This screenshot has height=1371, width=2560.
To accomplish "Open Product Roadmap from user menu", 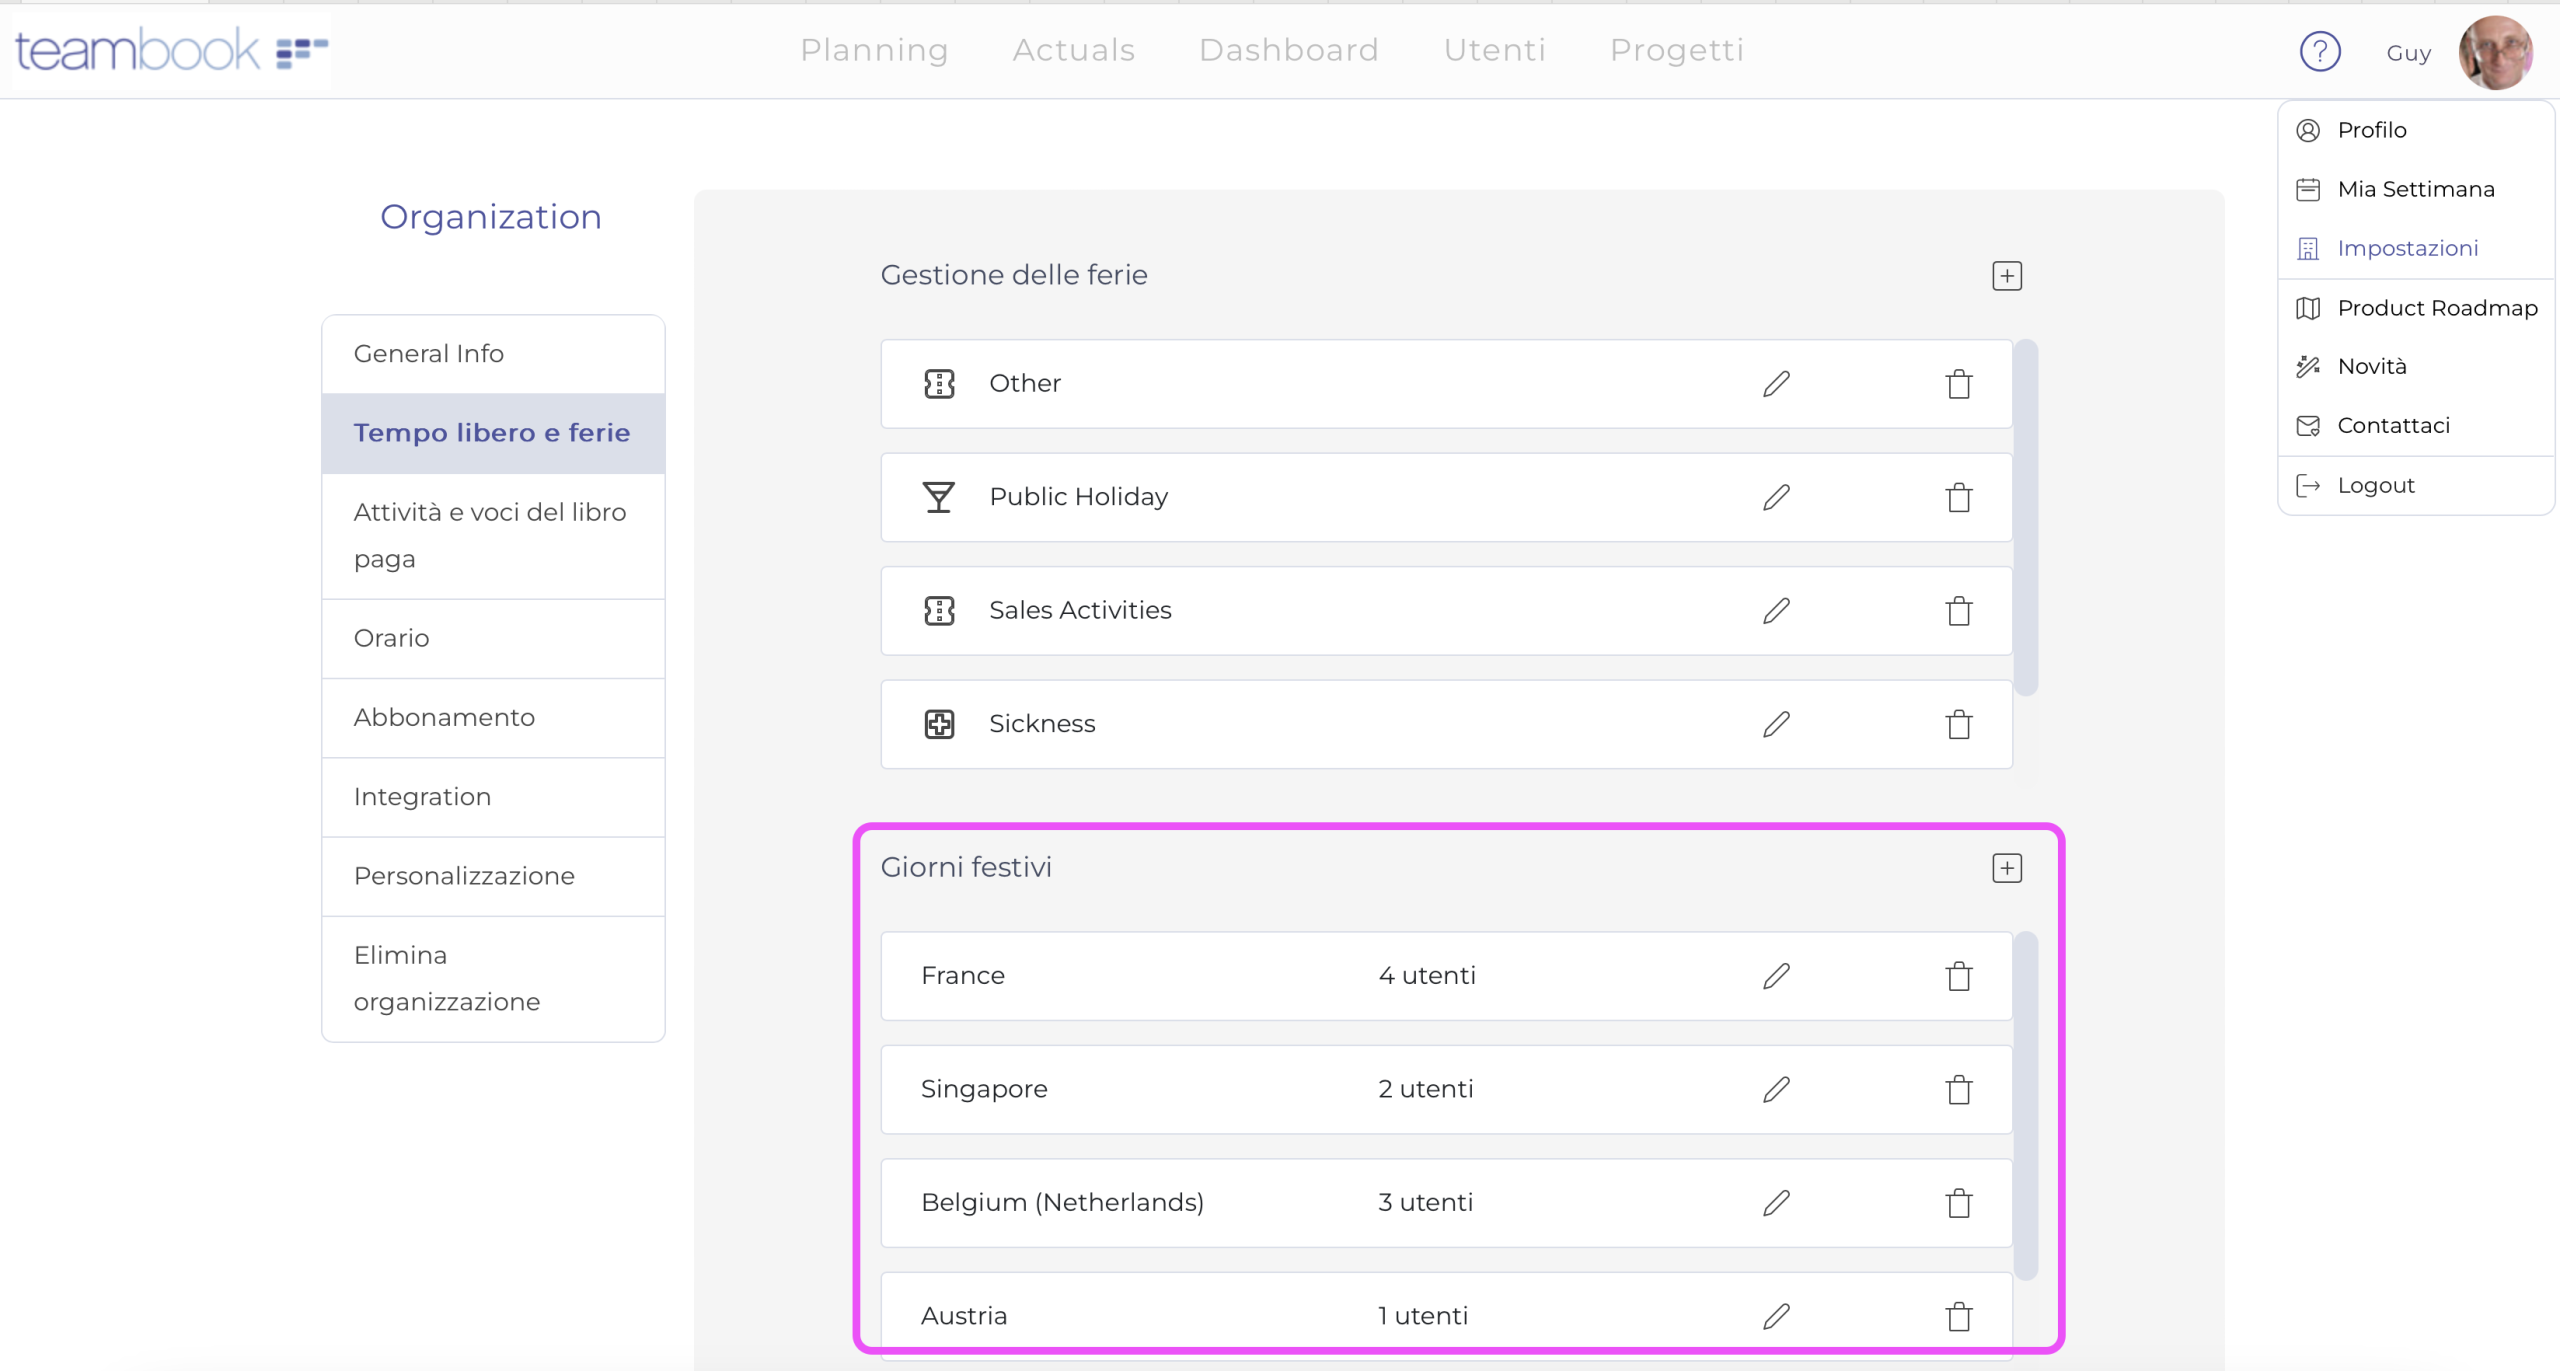I will click(x=2436, y=308).
